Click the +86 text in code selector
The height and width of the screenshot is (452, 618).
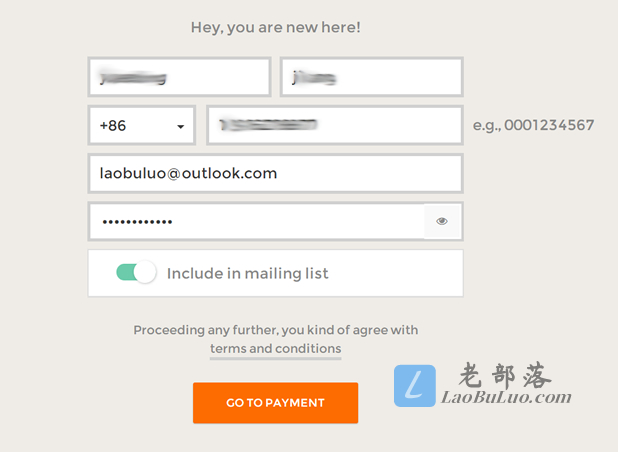tap(113, 126)
